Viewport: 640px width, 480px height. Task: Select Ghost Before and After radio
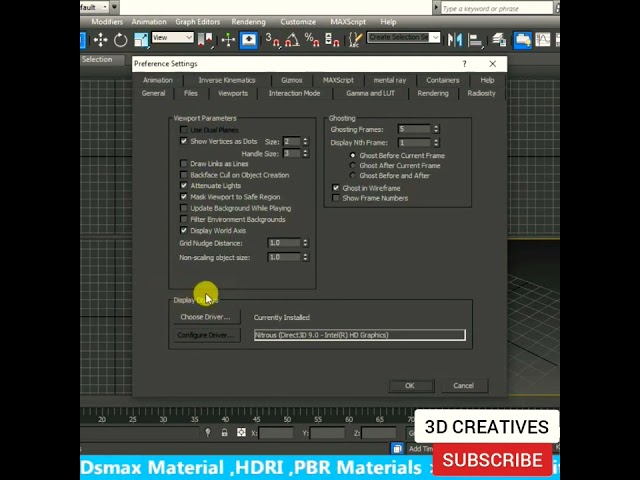coord(353,176)
